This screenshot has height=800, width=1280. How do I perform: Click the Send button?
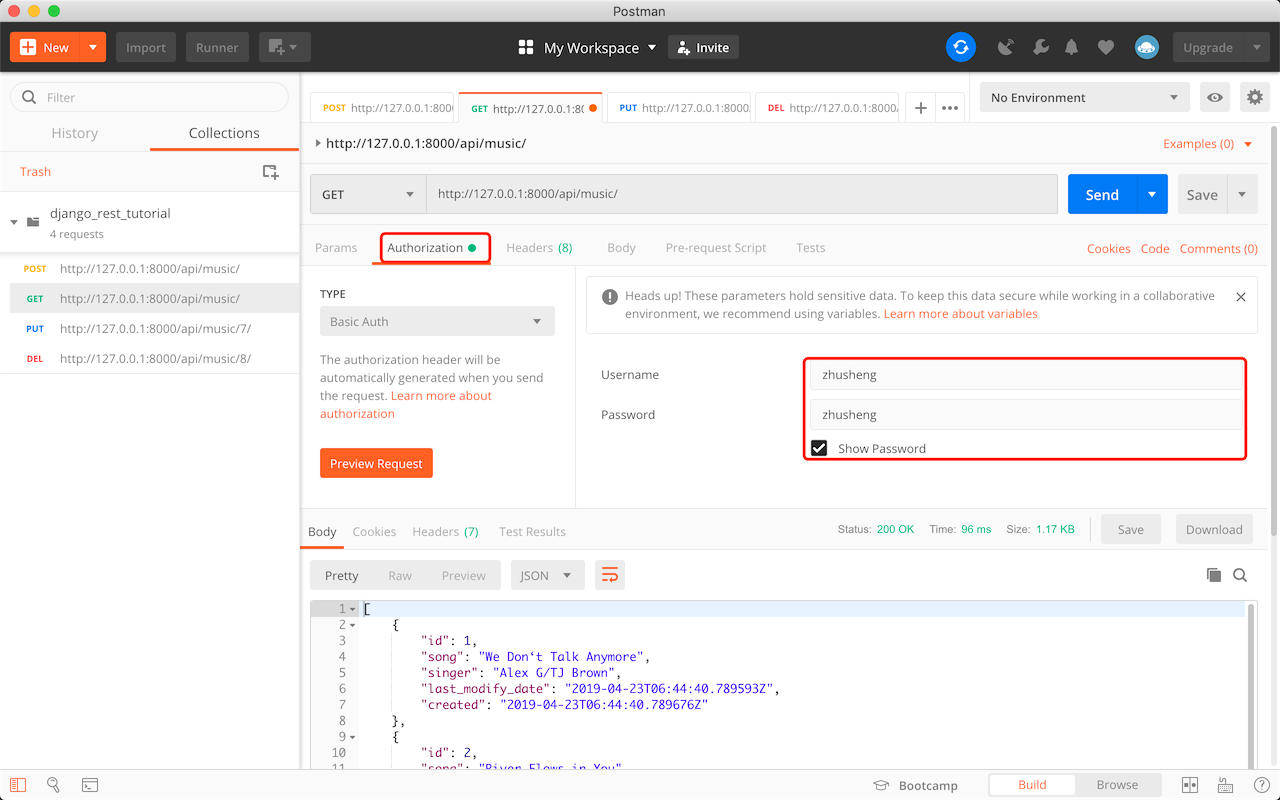[x=1102, y=194]
